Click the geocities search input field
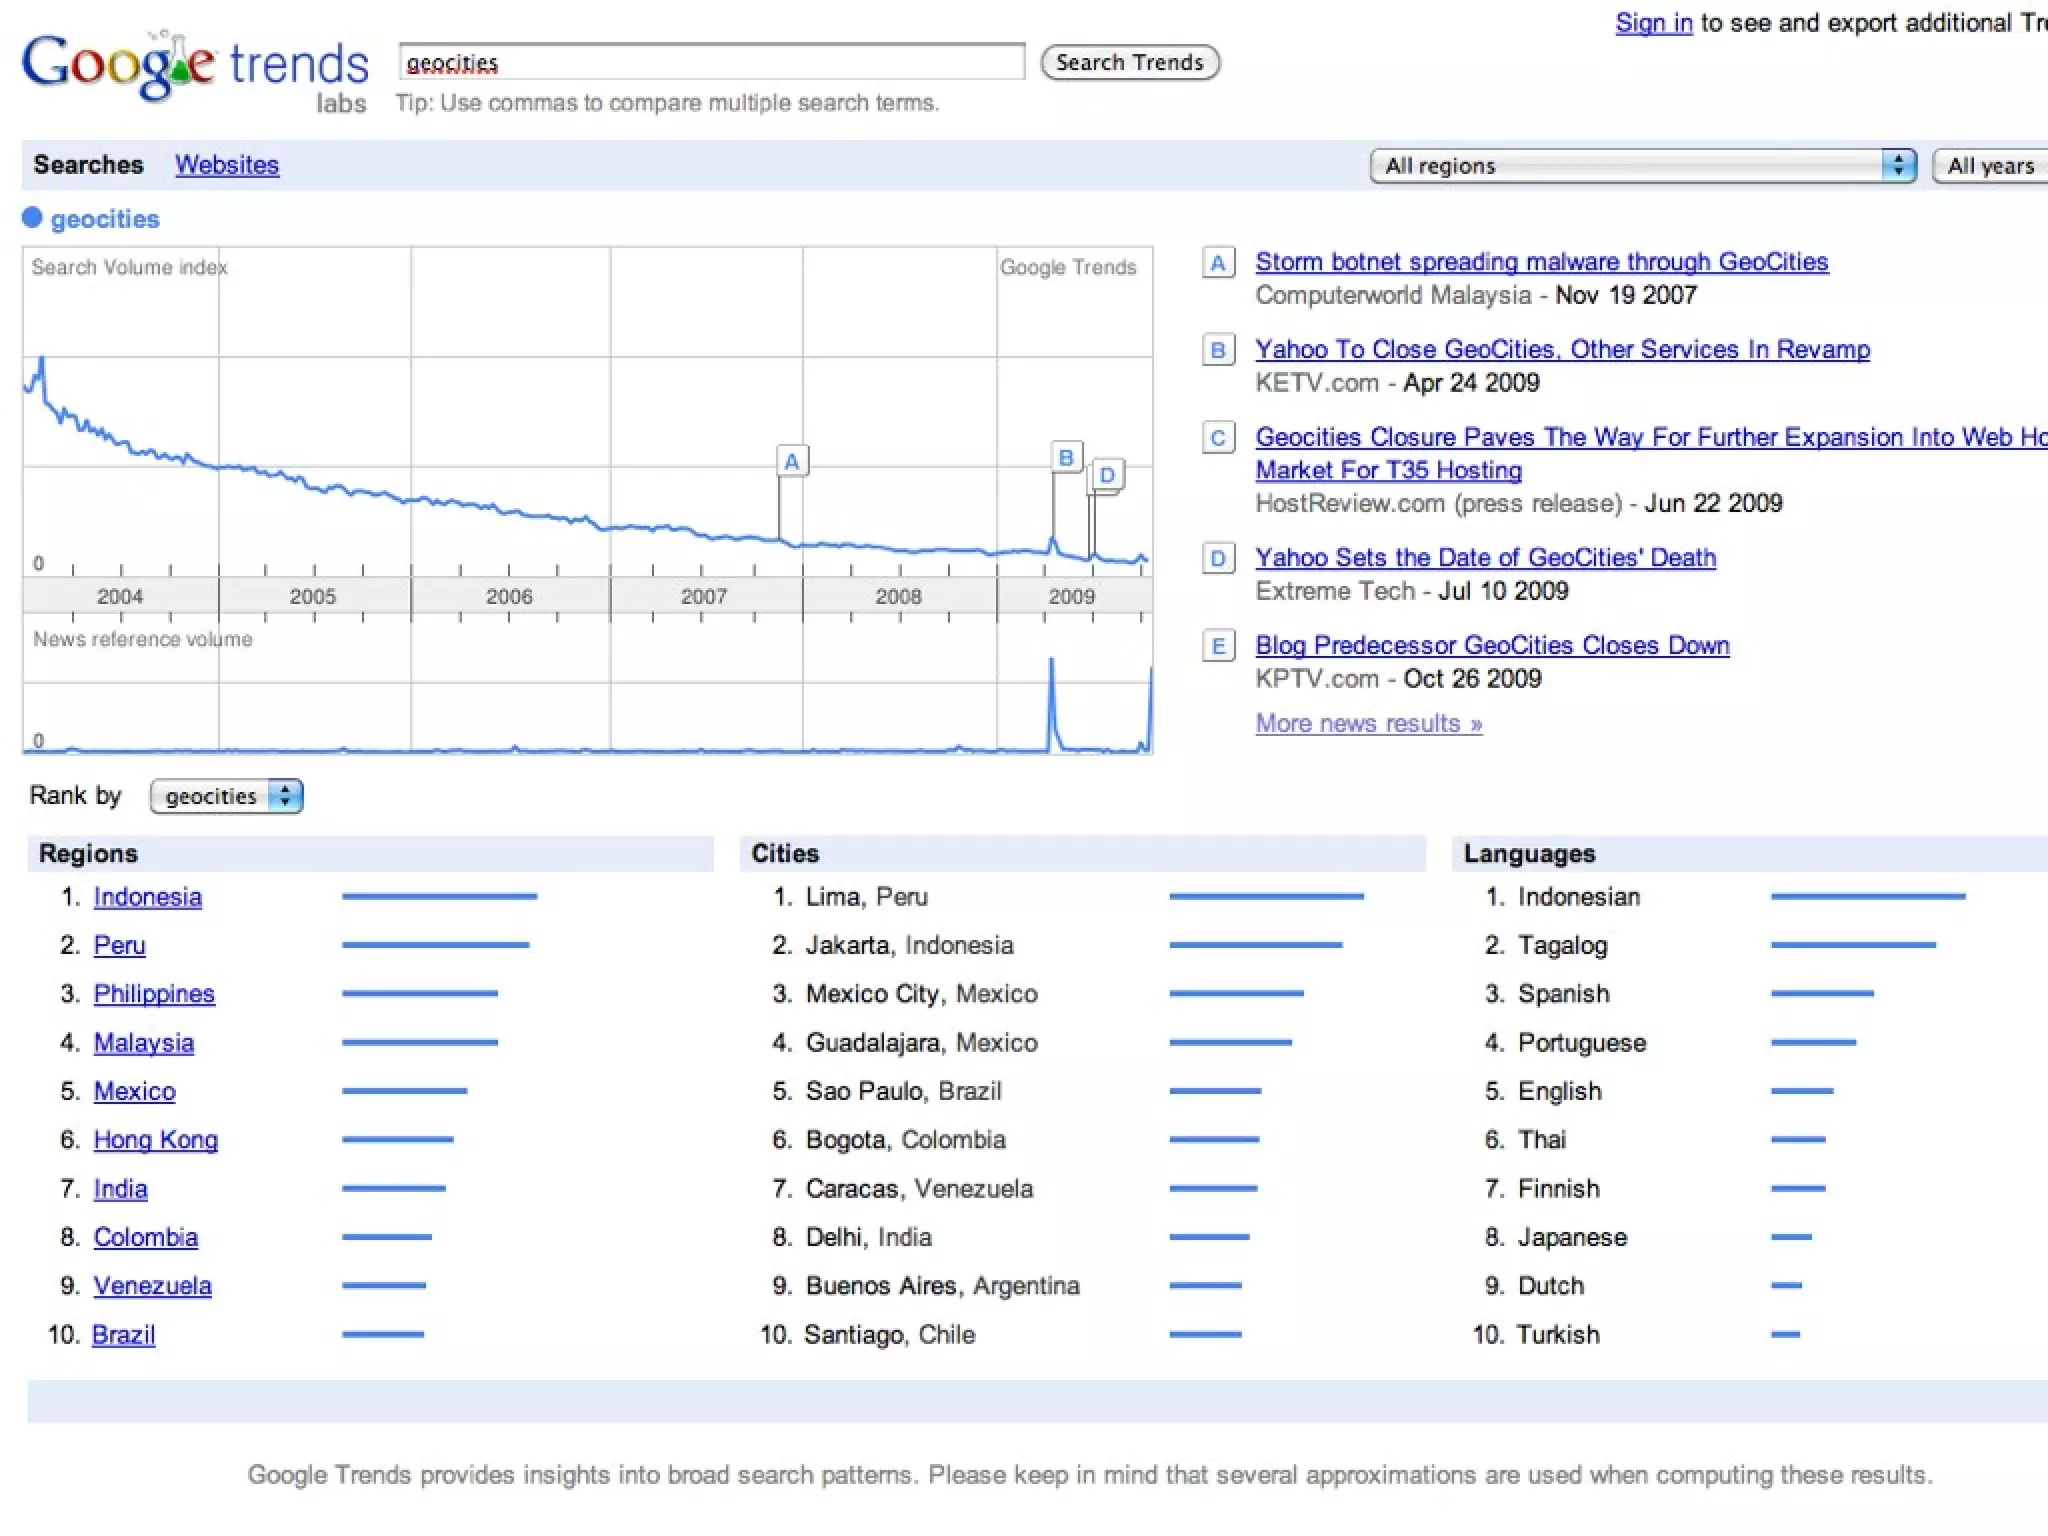The width and height of the screenshot is (2048, 1536). [711, 62]
